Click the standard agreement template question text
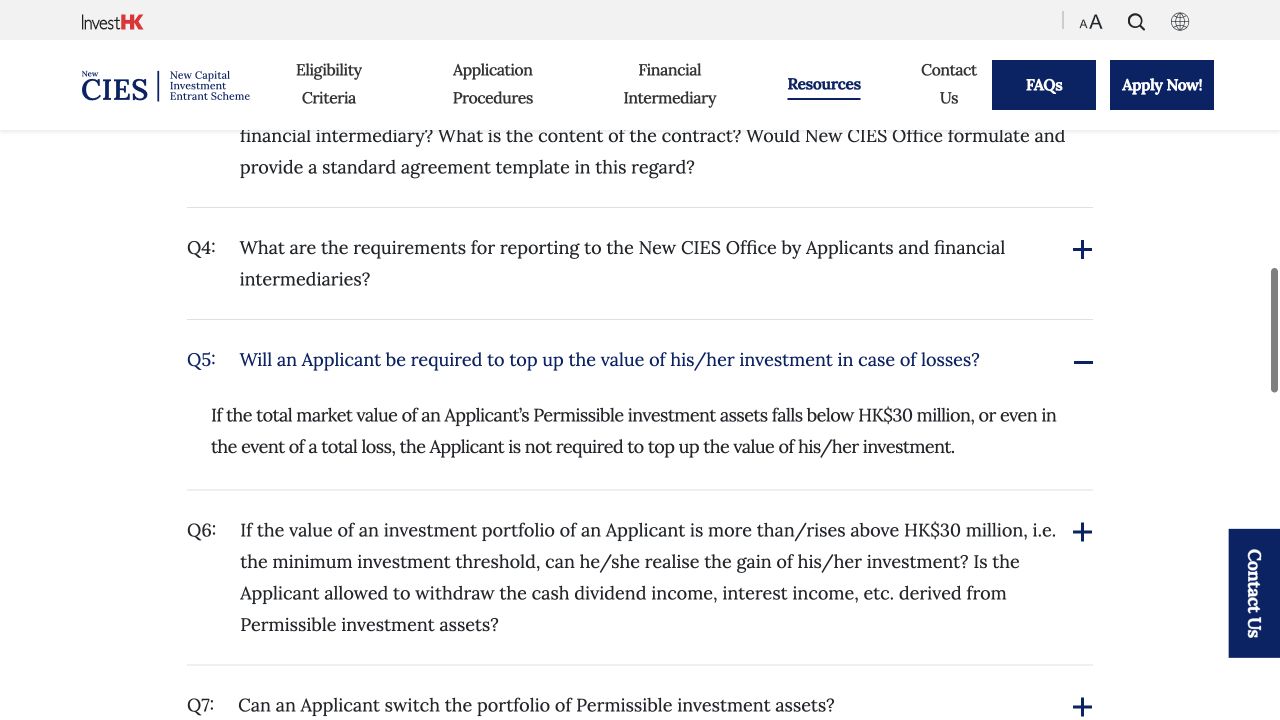This screenshot has width=1280, height=720. point(652,152)
